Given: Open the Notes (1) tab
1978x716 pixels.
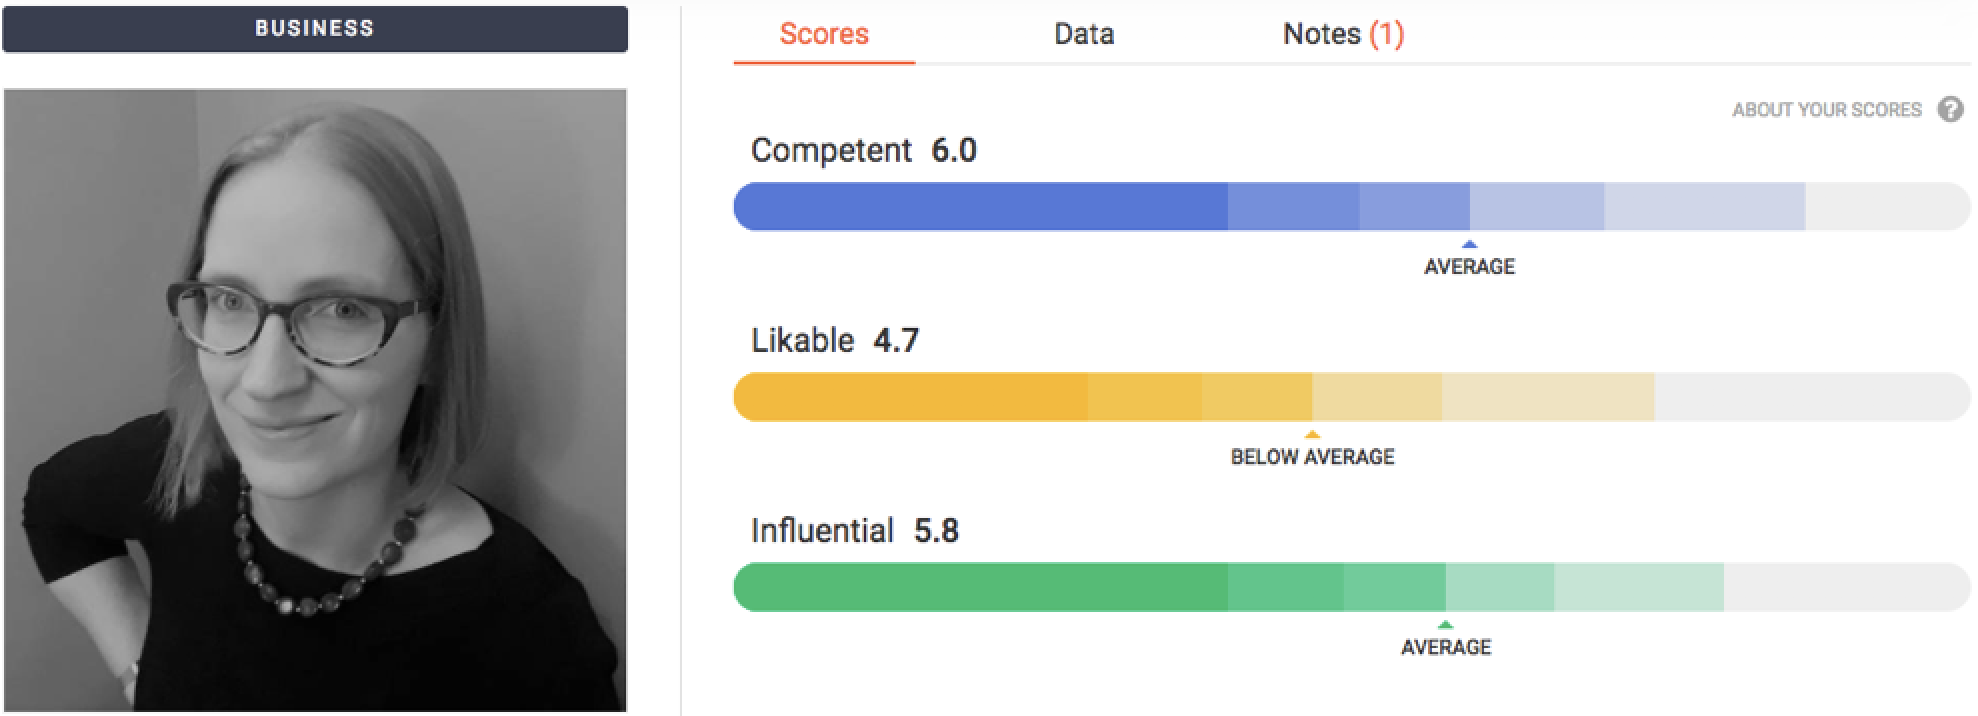Looking at the screenshot, I should [1343, 34].
